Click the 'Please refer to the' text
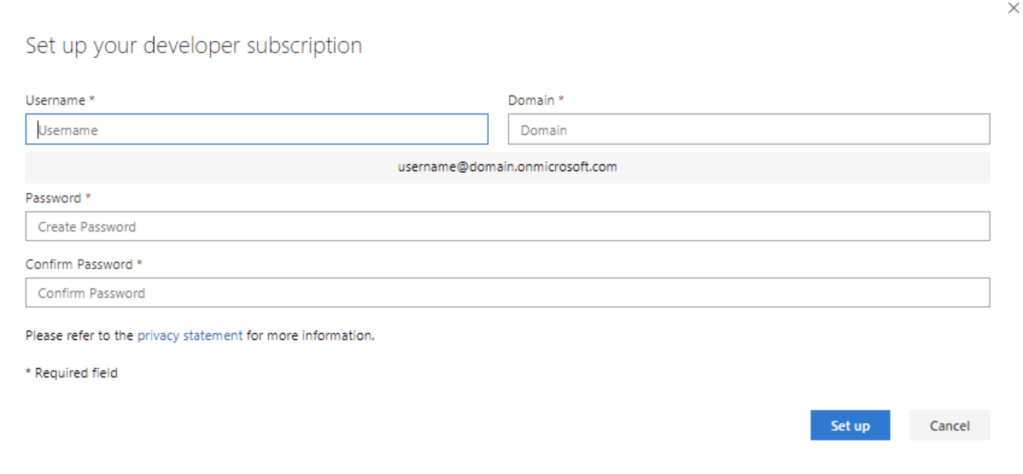This screenshot has width=1023, height=474. point(79,336)
